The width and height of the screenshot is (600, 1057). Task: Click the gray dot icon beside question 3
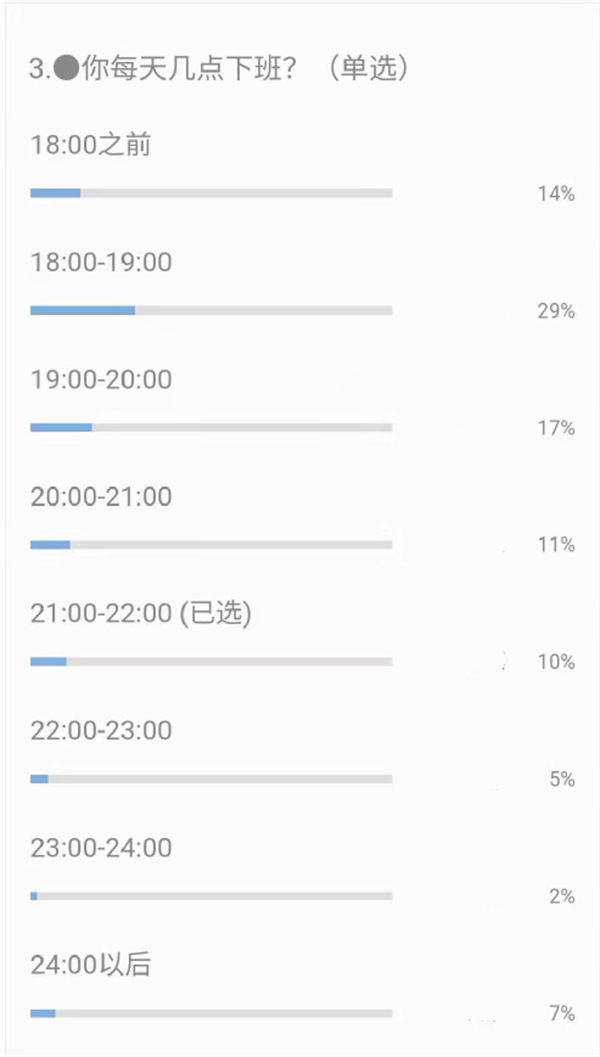click(67, 68)
